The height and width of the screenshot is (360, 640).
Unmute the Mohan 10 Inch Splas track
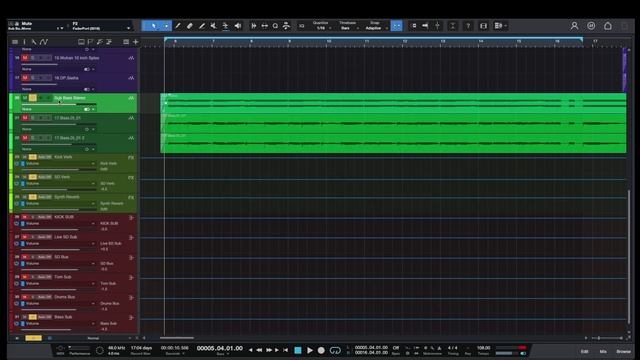click(25, 58)
